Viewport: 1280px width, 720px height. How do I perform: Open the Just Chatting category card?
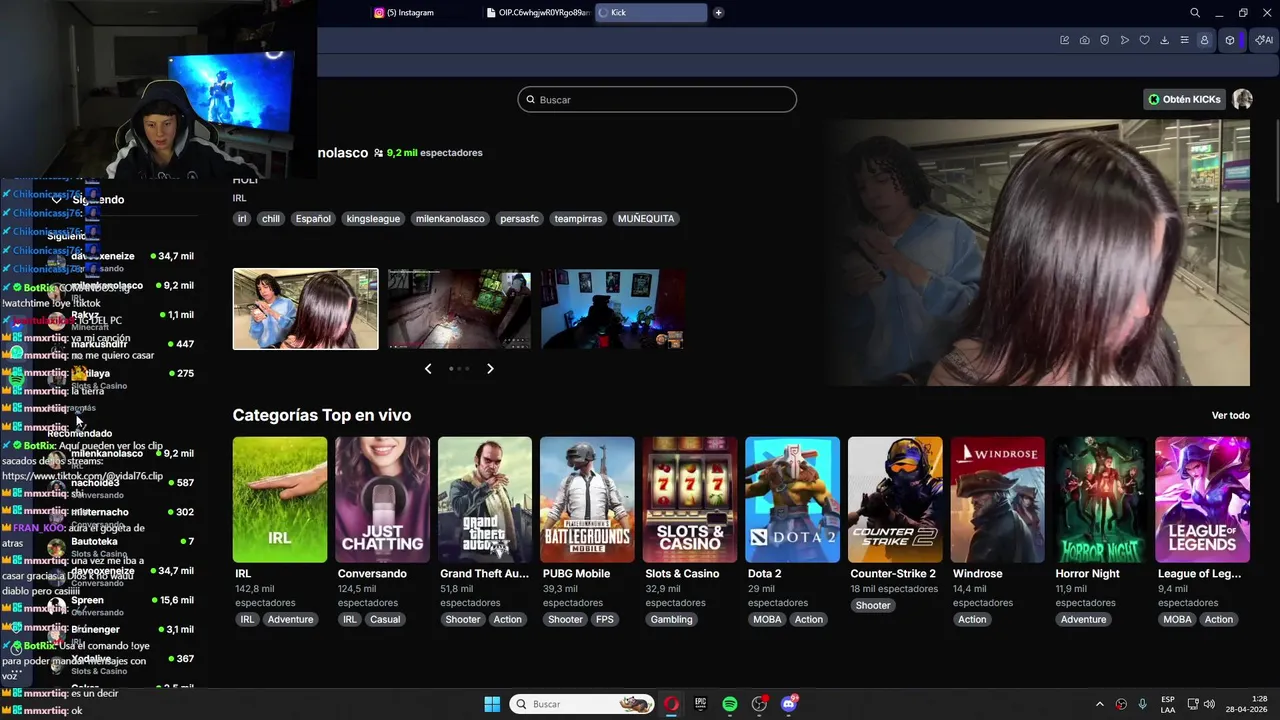(x=382, y=499)
